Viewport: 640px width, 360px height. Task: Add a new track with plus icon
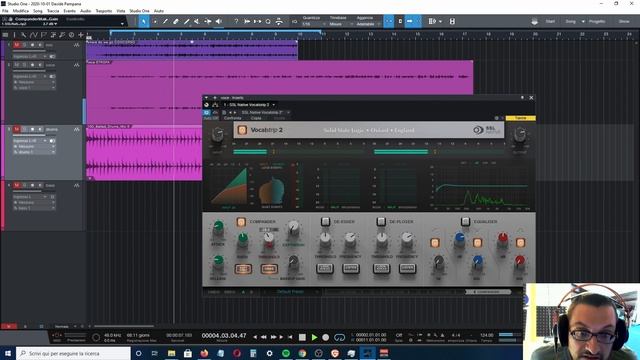point(81,35)
